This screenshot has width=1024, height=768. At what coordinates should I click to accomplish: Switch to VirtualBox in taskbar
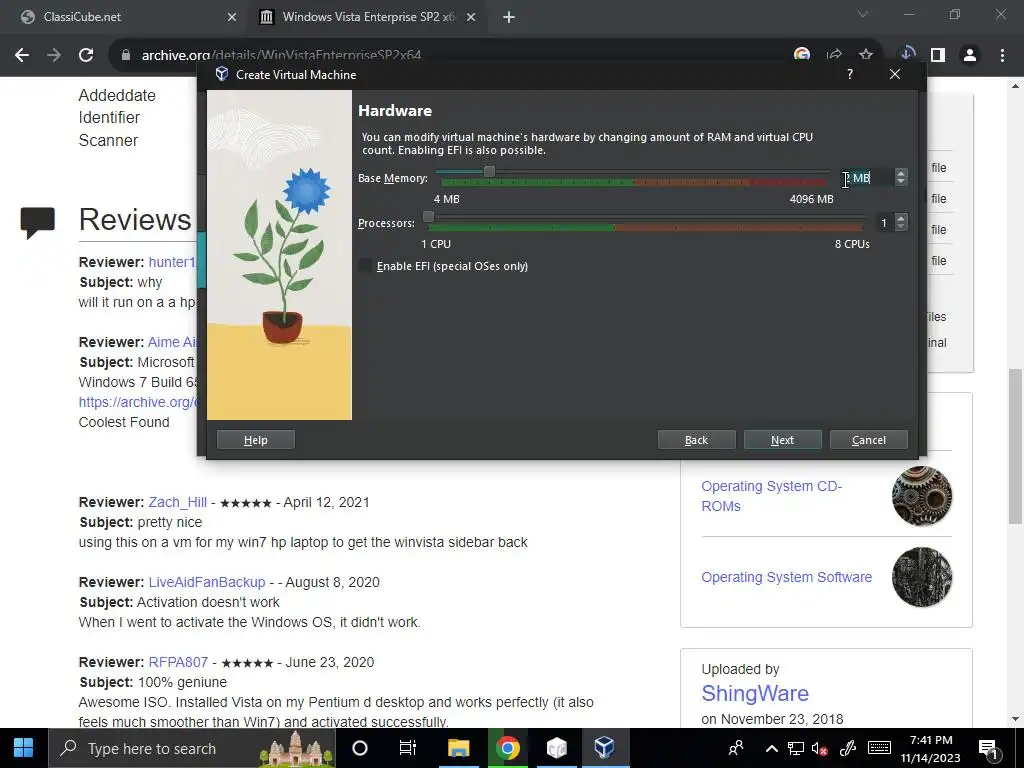(605, 748)
